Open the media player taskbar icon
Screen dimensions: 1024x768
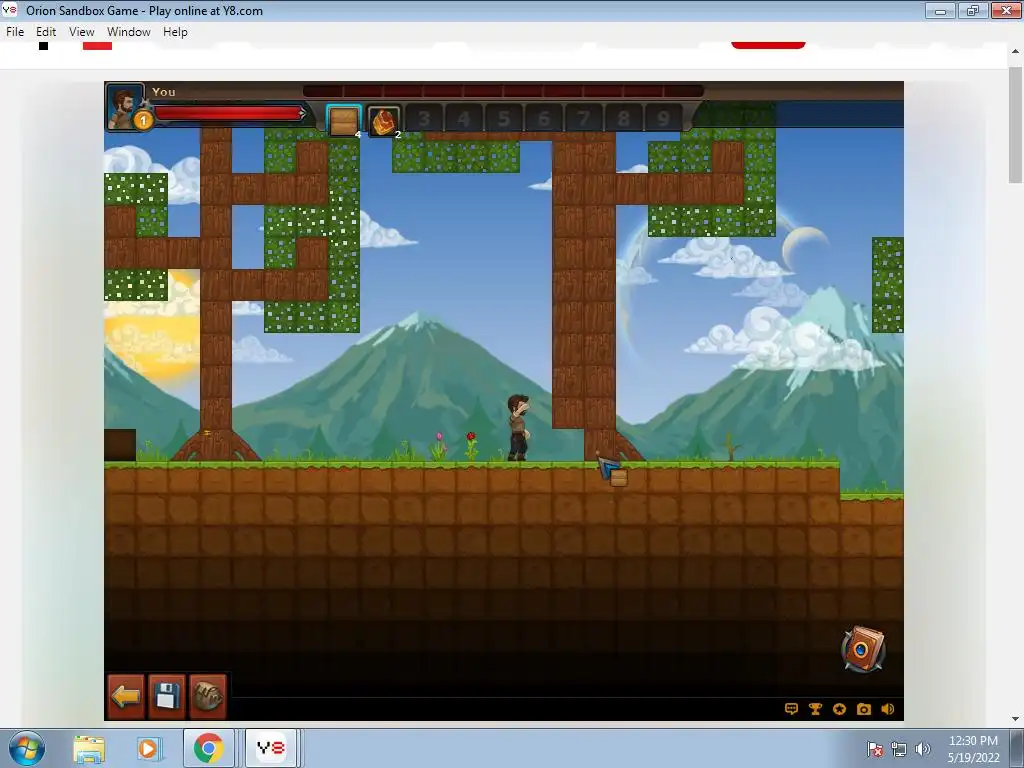tap(148, 748)
